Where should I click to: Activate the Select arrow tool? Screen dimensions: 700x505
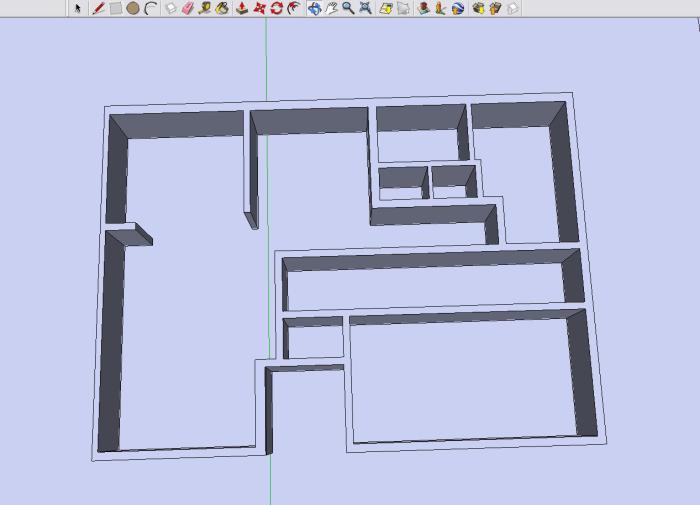pos(78,8)
